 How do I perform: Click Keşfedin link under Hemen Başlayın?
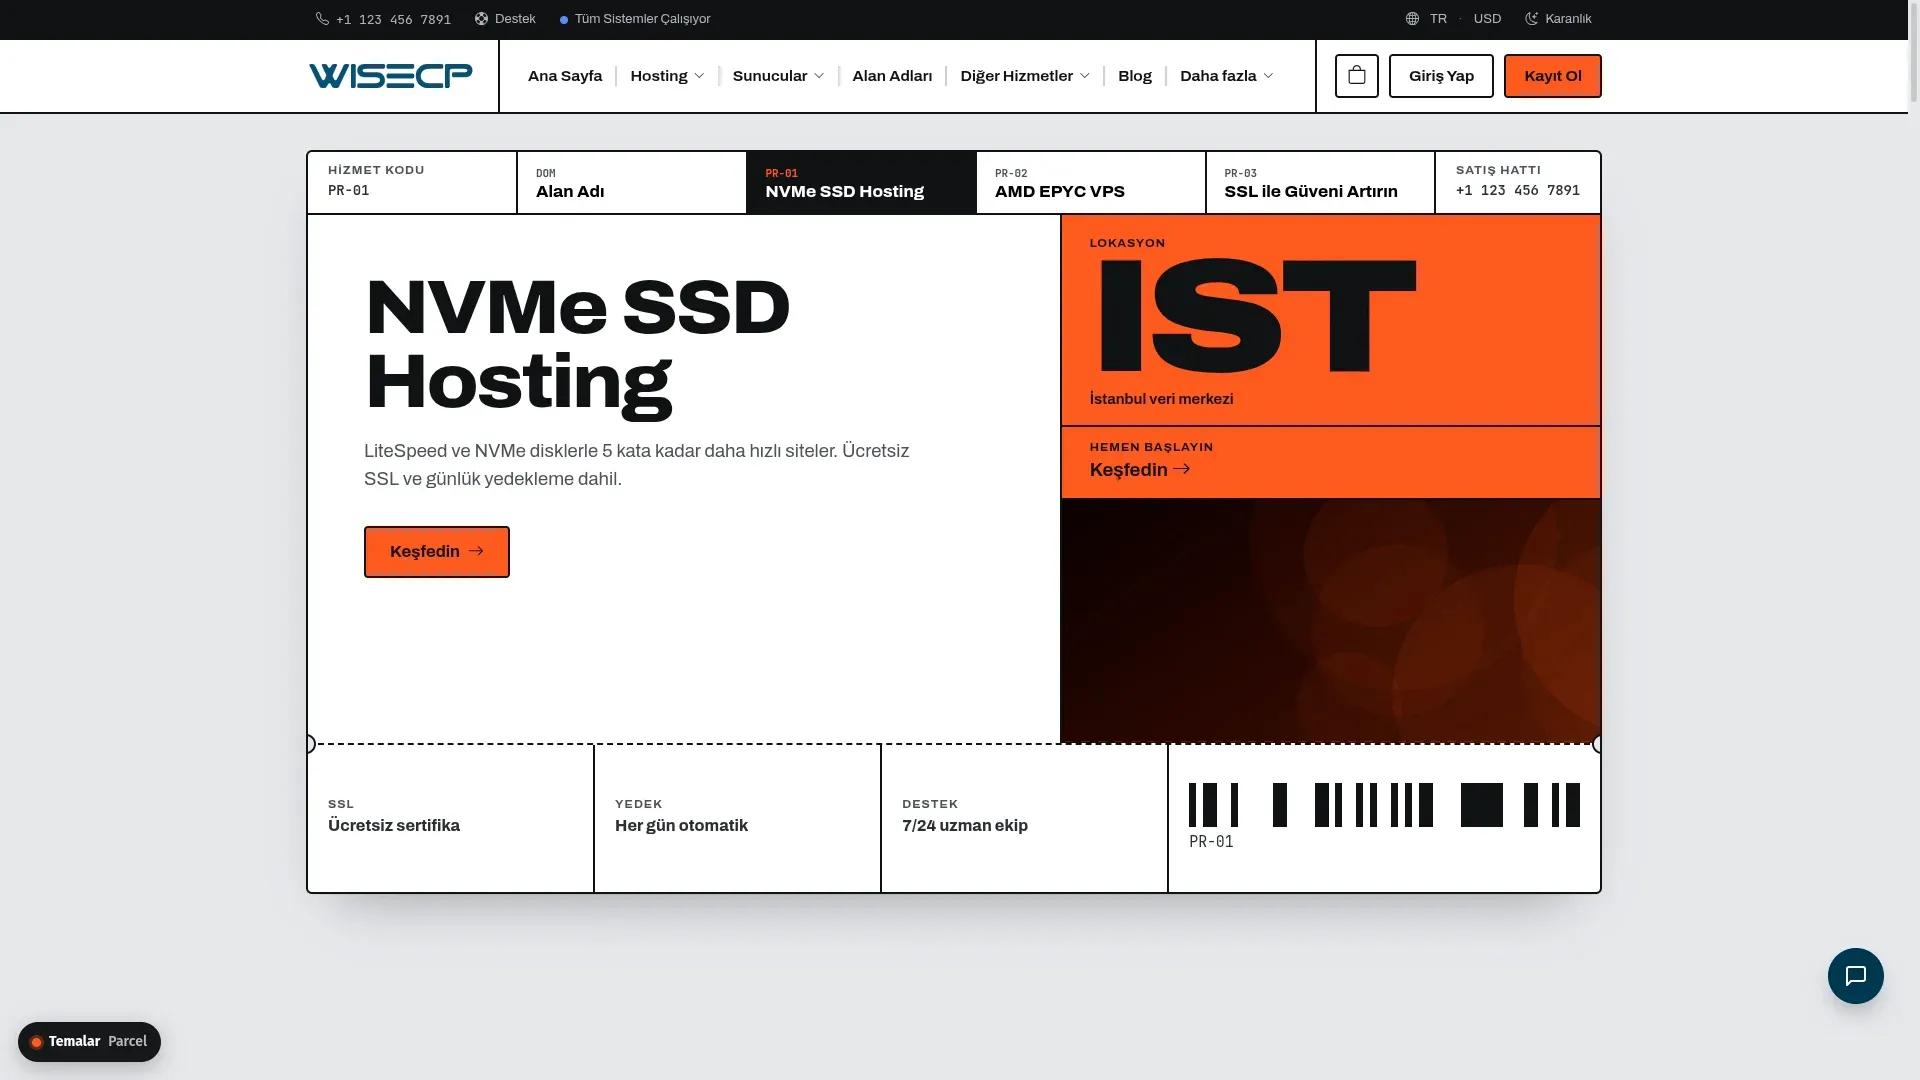(1140, 470)
